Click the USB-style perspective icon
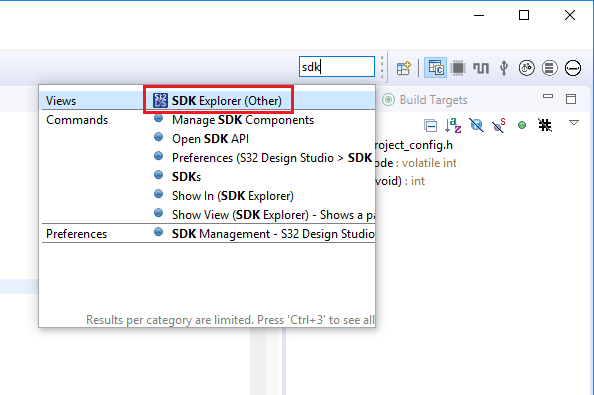This screenshot has width=594, height=395. pos(504,68)
